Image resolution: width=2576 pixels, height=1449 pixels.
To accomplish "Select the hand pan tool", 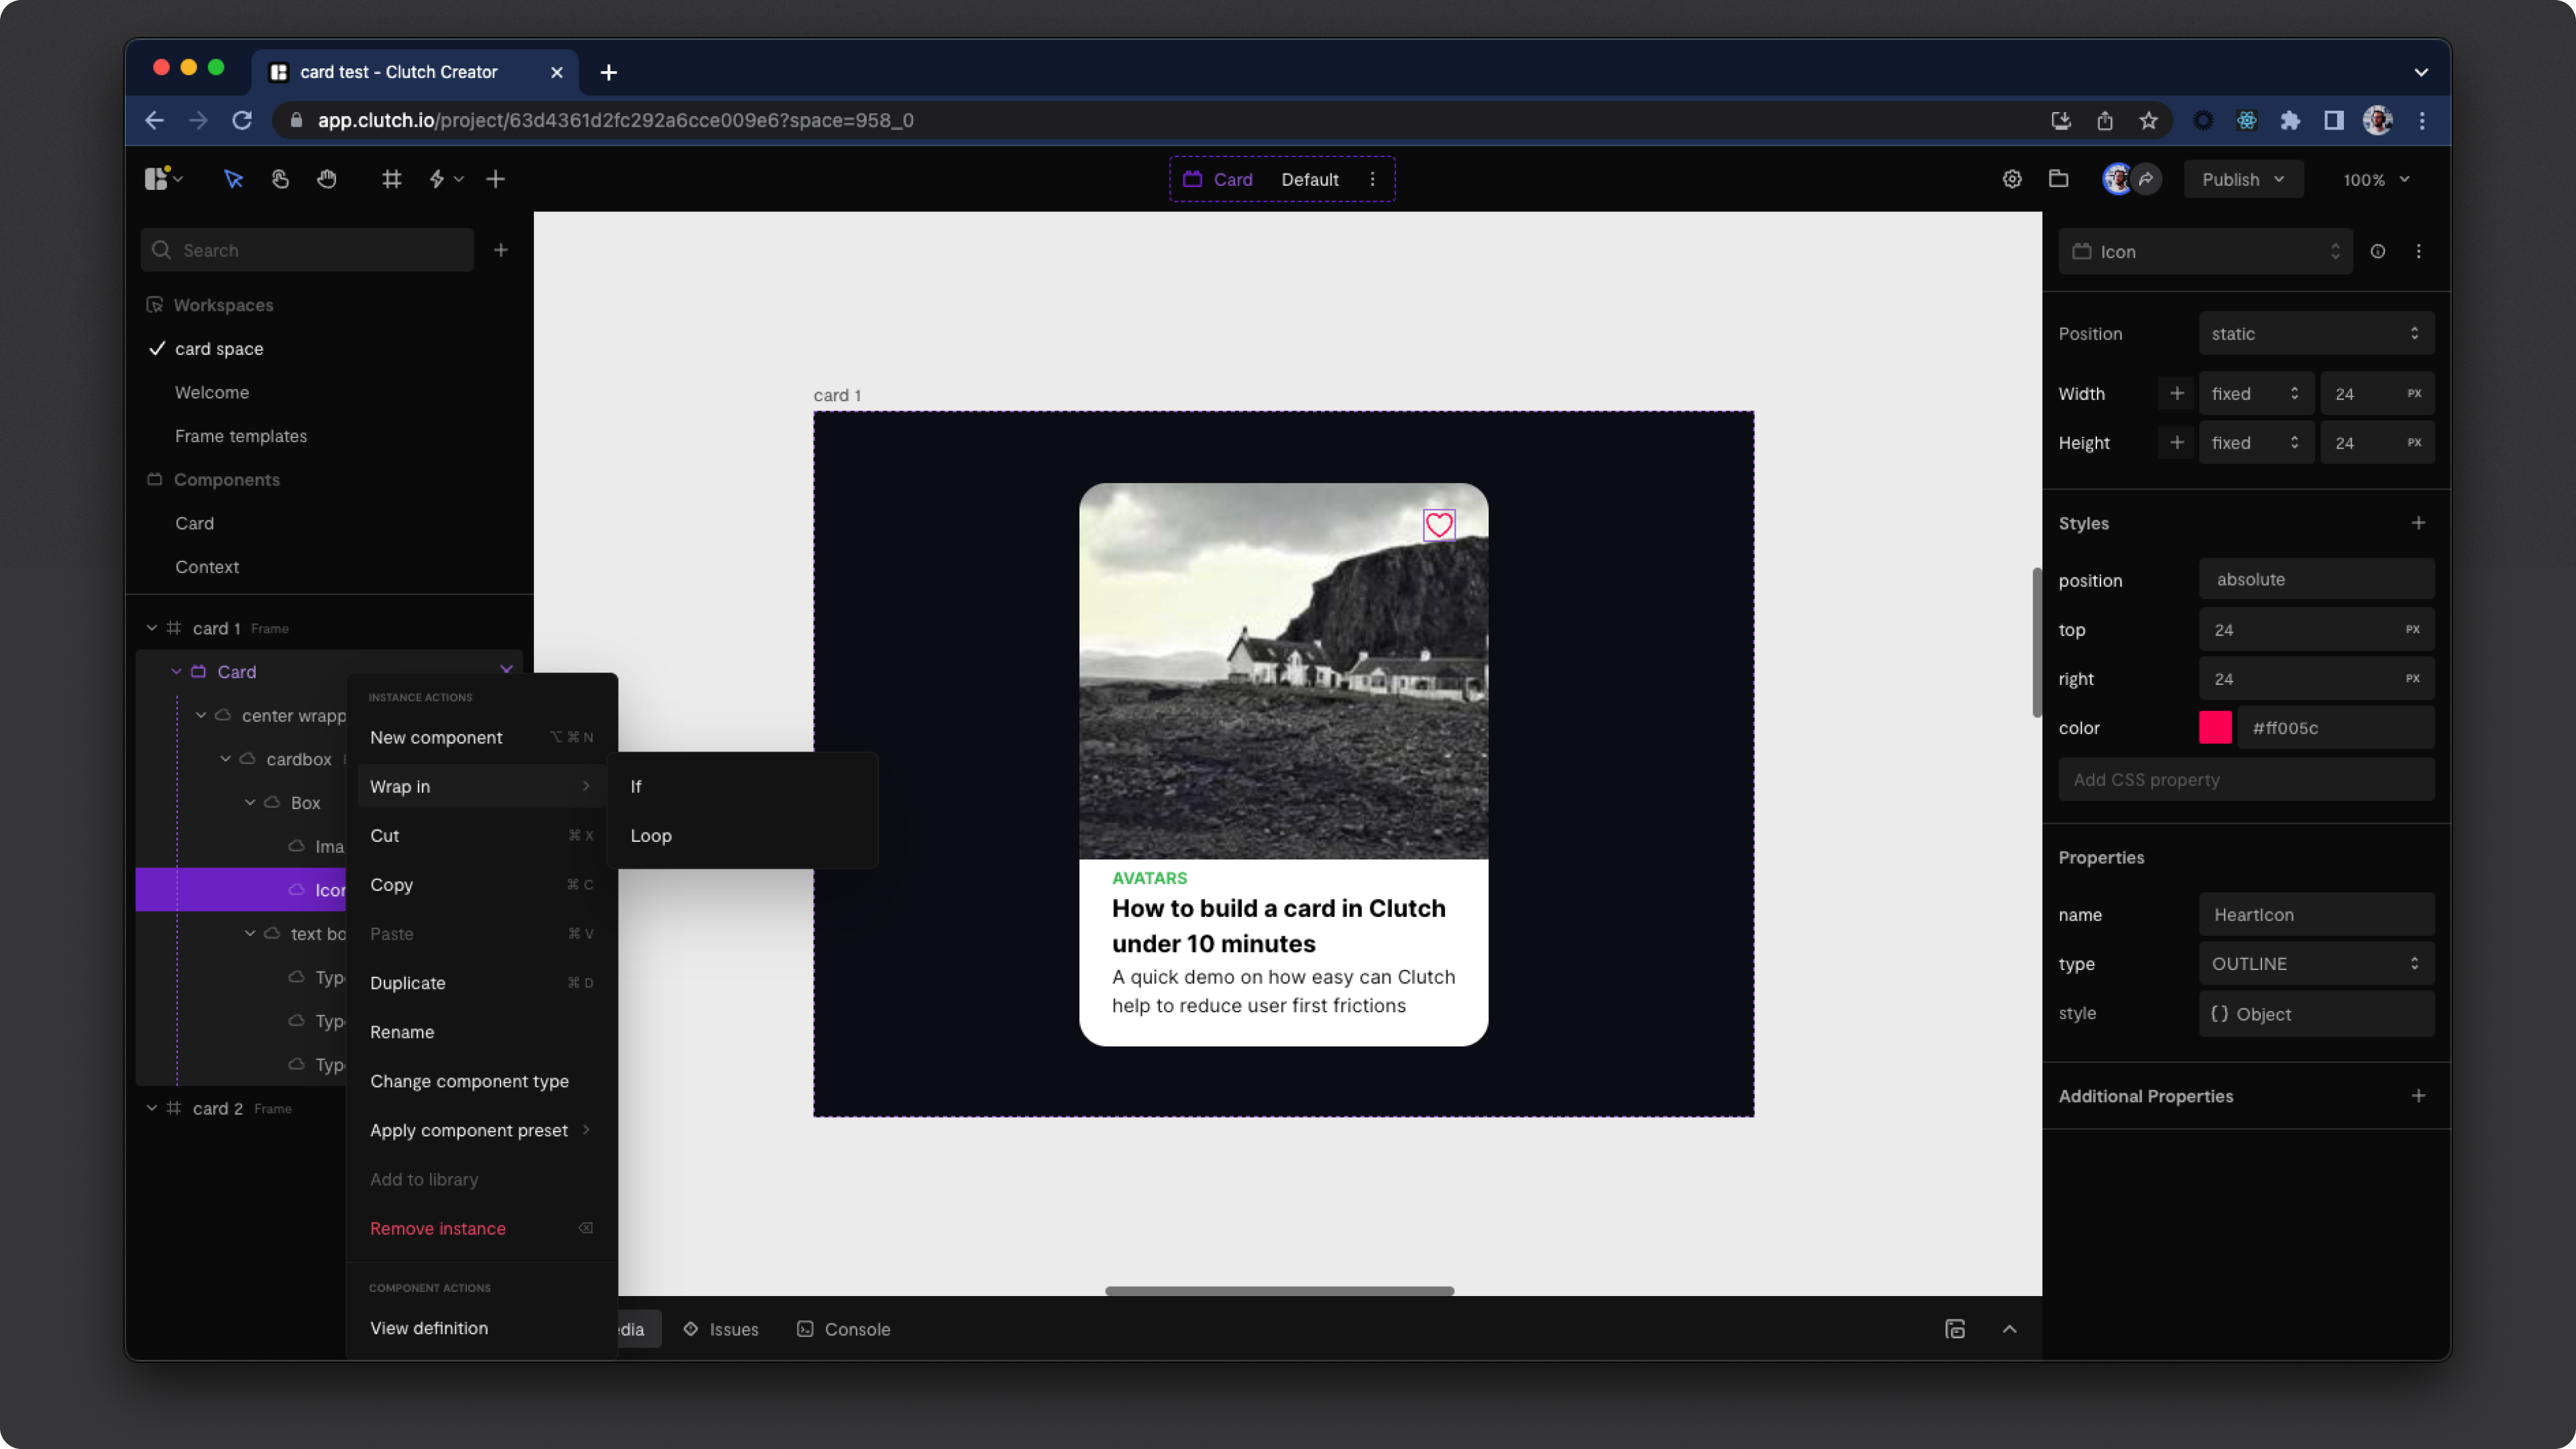I will [x=327, y=179].
